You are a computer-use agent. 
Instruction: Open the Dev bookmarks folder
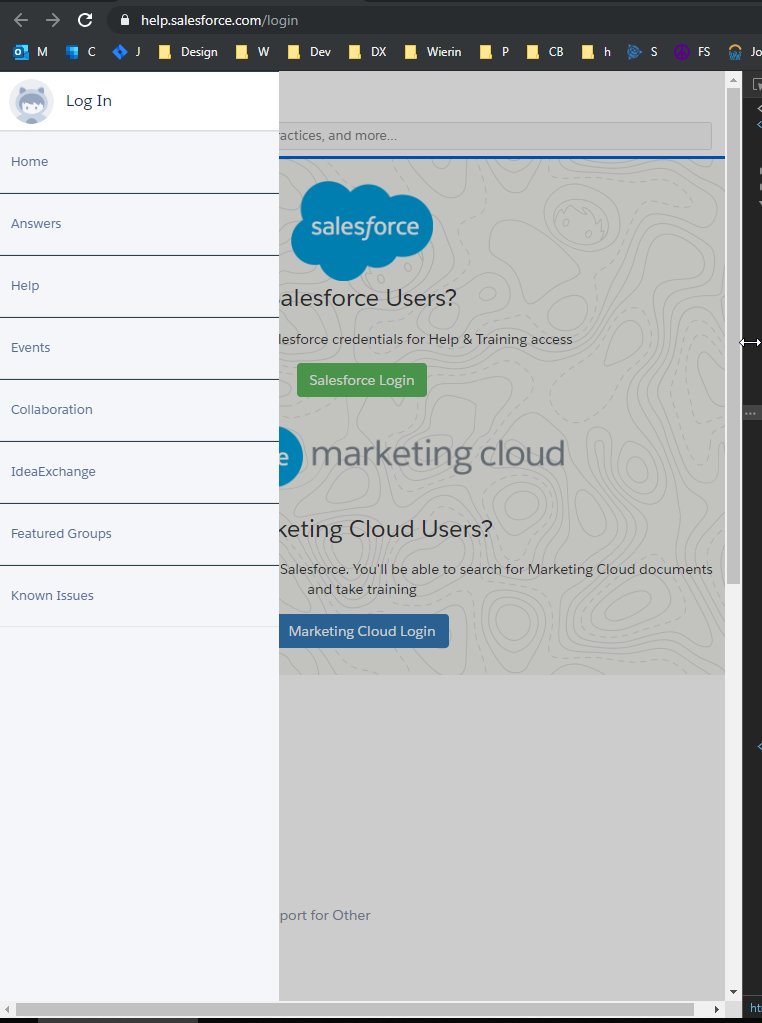click(x=309, y=52)
